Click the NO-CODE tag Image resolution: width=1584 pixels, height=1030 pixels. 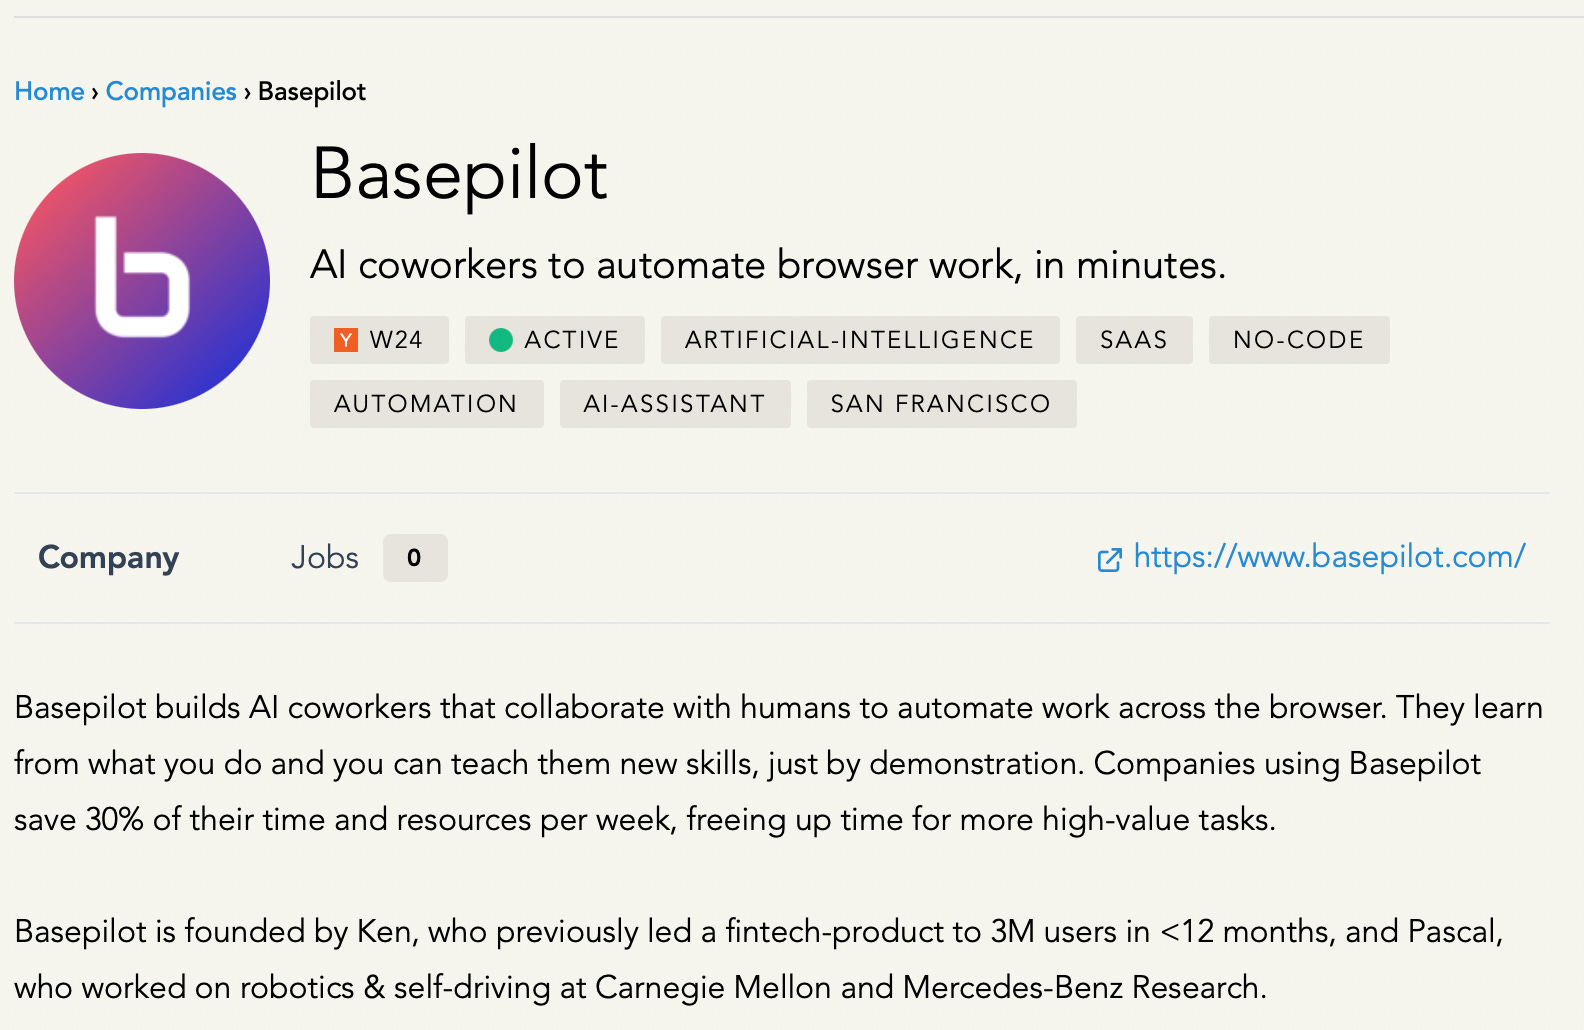point(1299,340)
